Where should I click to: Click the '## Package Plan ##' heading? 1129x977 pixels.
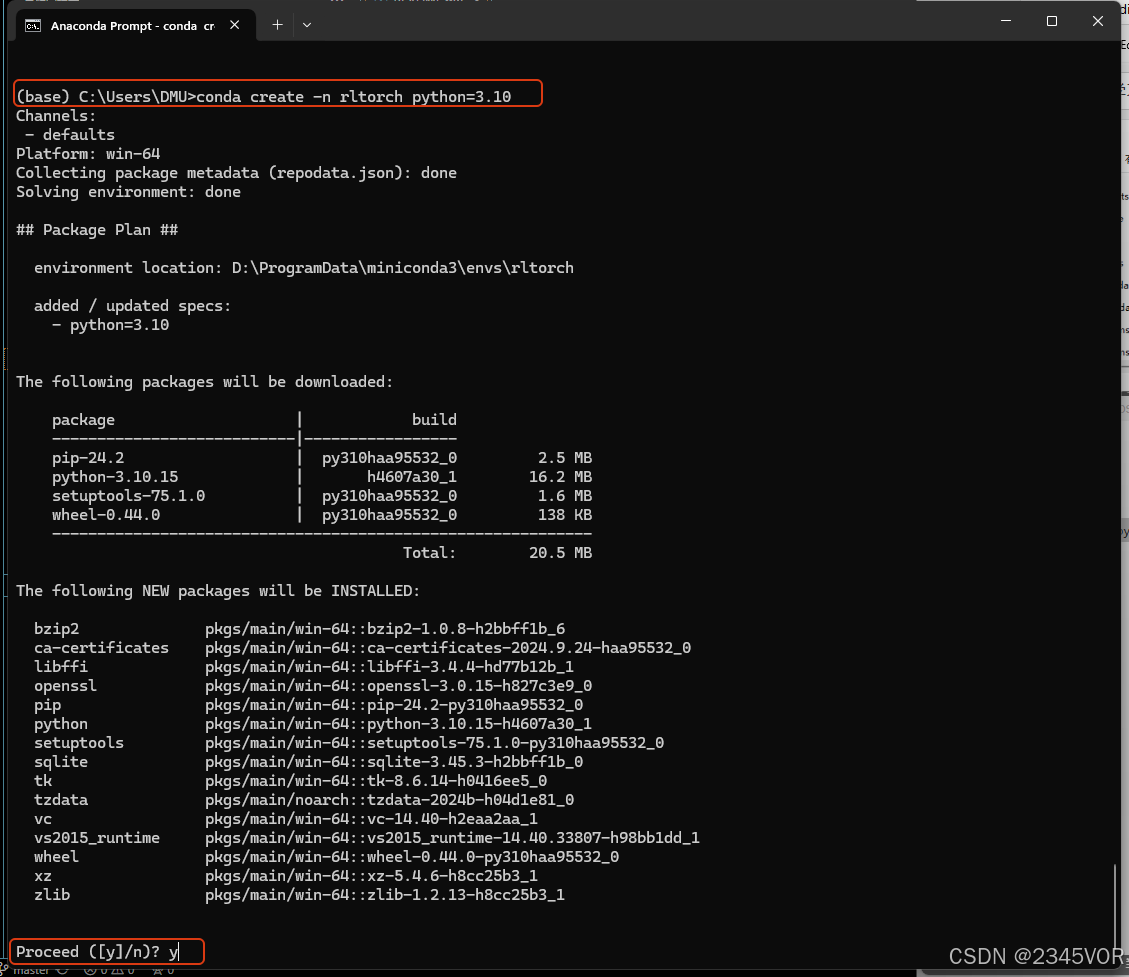pos(97,230)
